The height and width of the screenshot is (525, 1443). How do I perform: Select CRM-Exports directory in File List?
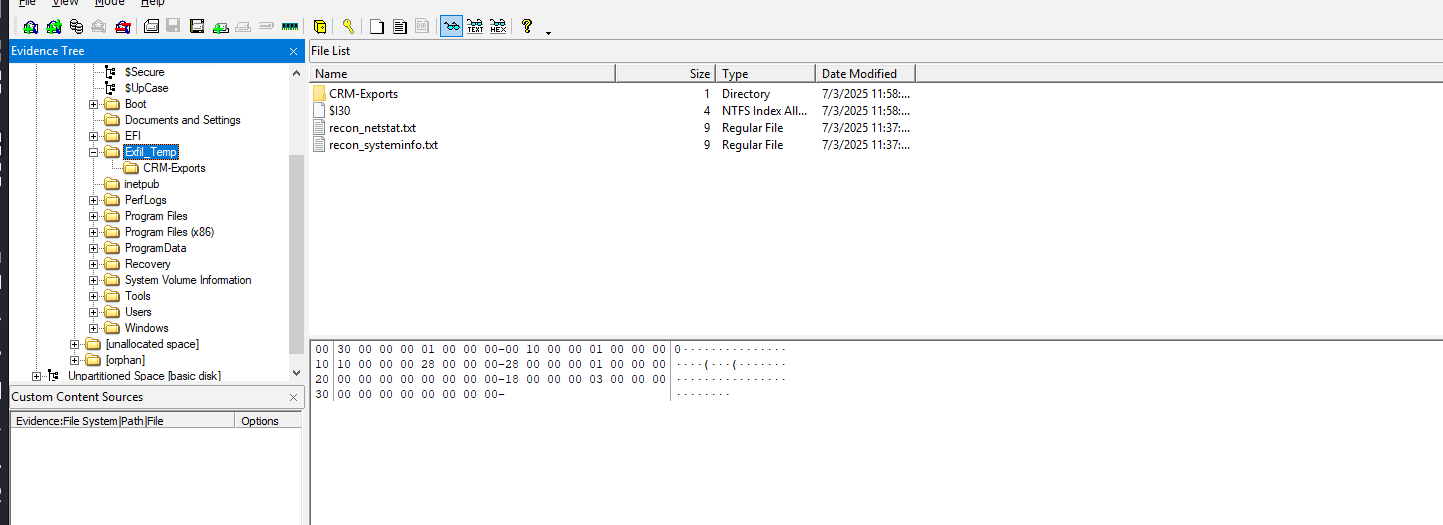(363, 94)
